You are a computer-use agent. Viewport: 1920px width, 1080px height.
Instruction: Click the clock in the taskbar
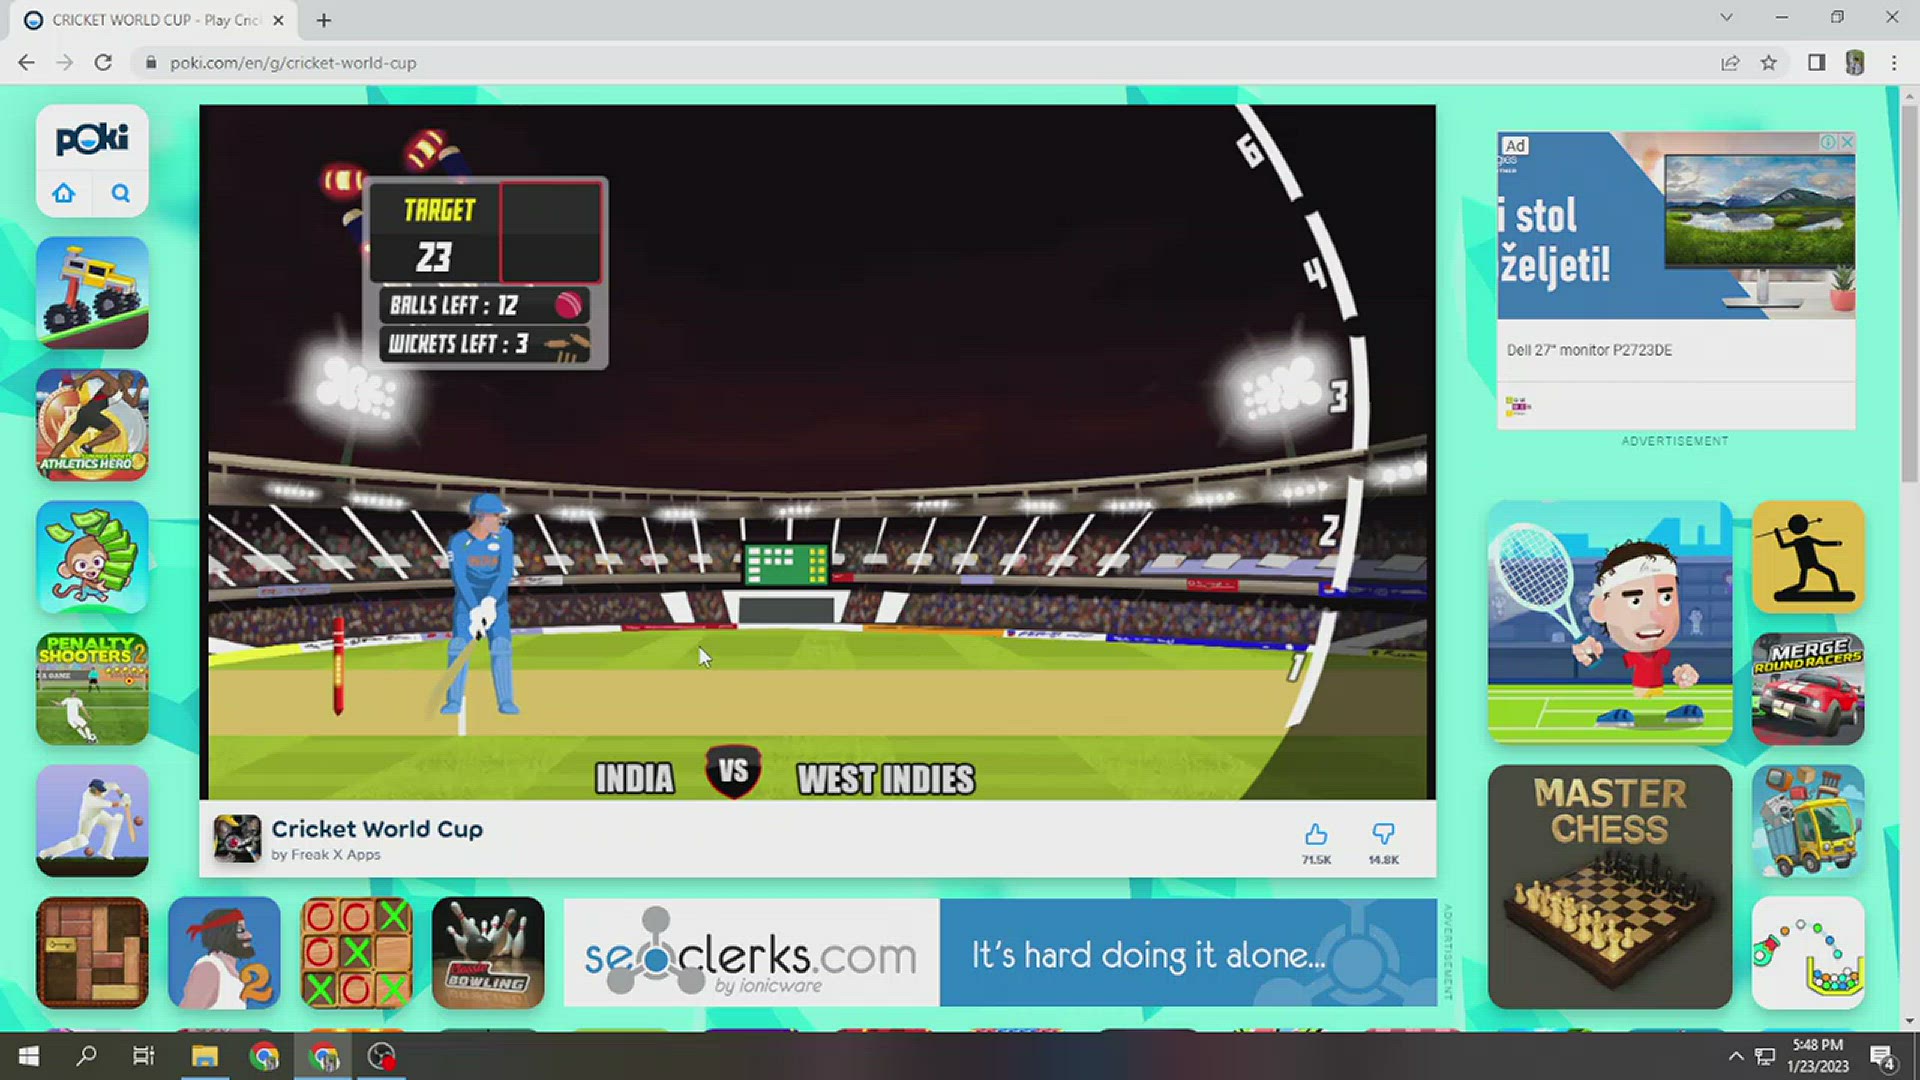(x=1820, y=1055)
